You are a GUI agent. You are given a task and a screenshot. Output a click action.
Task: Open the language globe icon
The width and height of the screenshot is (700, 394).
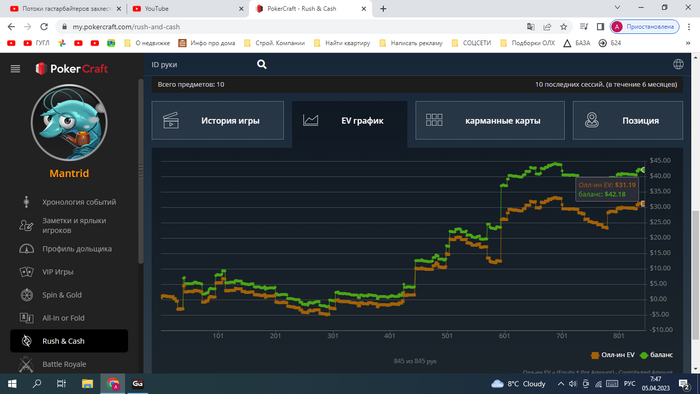click(678, 64)
